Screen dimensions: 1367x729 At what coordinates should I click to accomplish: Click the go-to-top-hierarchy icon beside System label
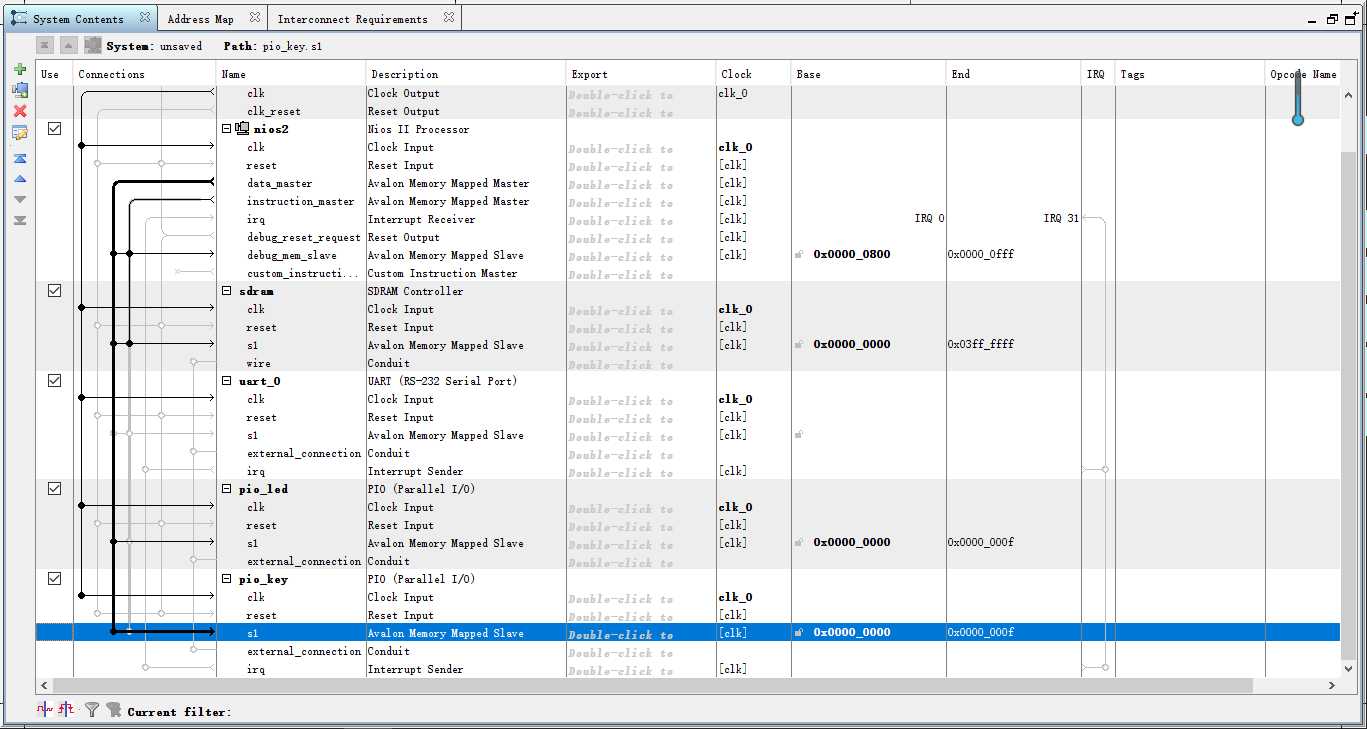(x=45, y=45)
